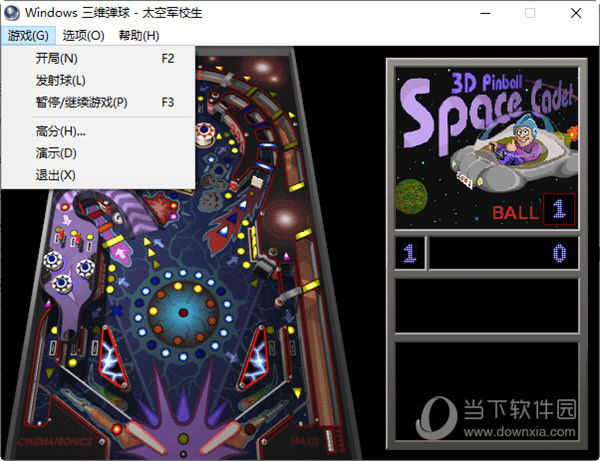Click the score display showing 0
Viewport: 600px width, 461px height.
(x=504, y=253)
